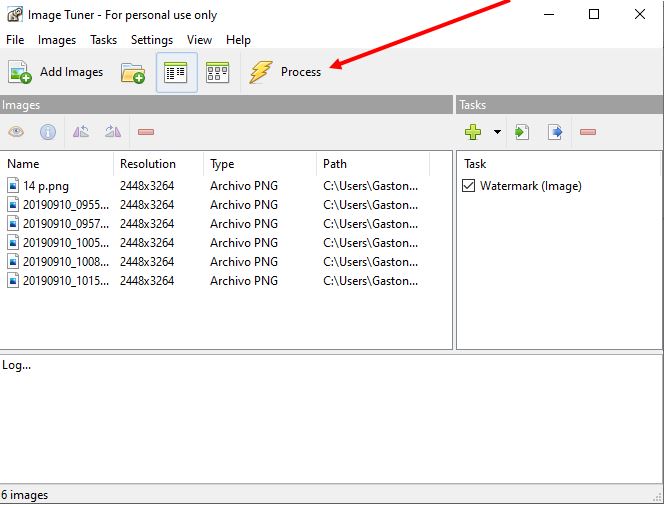Open the Images menu

57,40
